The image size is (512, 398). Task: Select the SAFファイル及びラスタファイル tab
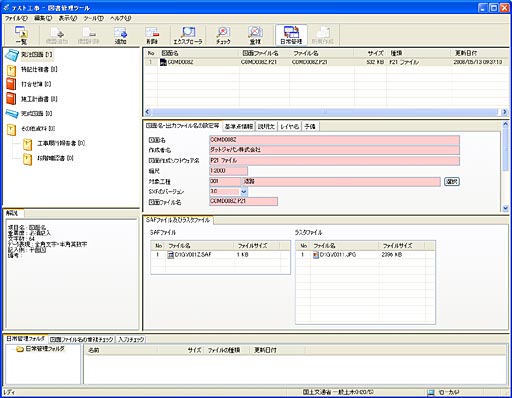coord(178,220)
